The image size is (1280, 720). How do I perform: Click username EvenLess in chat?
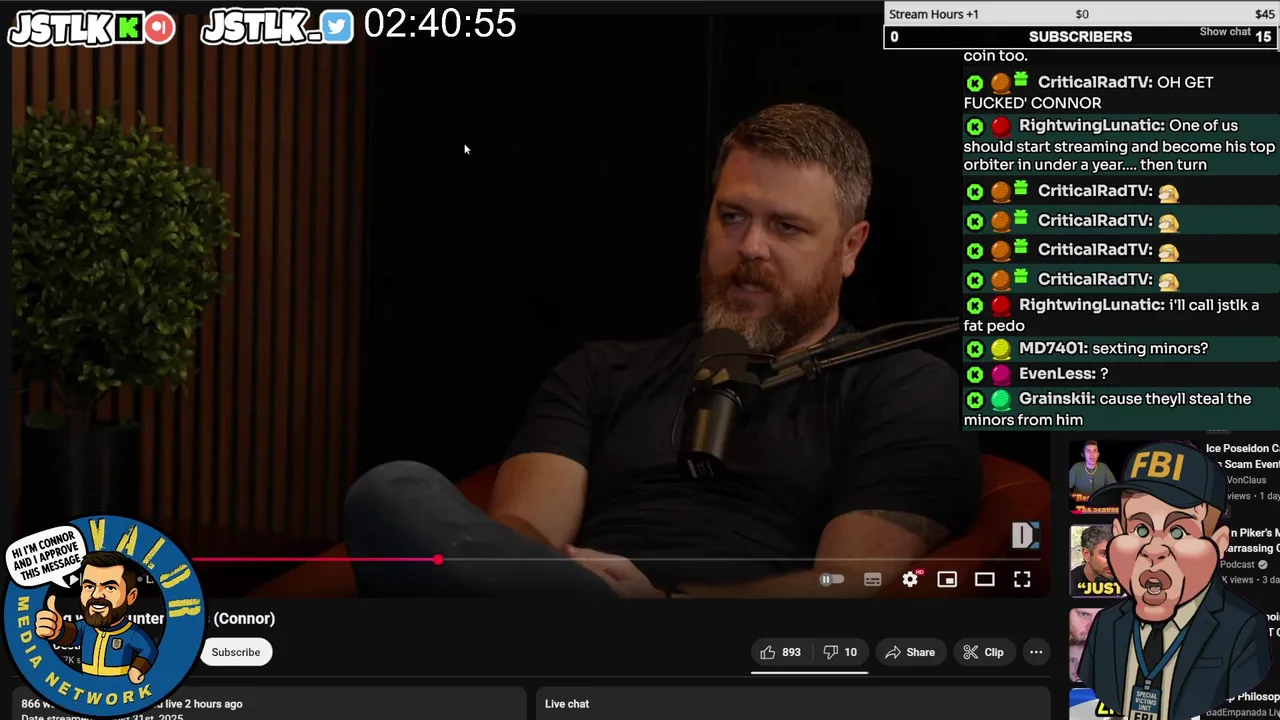pos(1057,373)
